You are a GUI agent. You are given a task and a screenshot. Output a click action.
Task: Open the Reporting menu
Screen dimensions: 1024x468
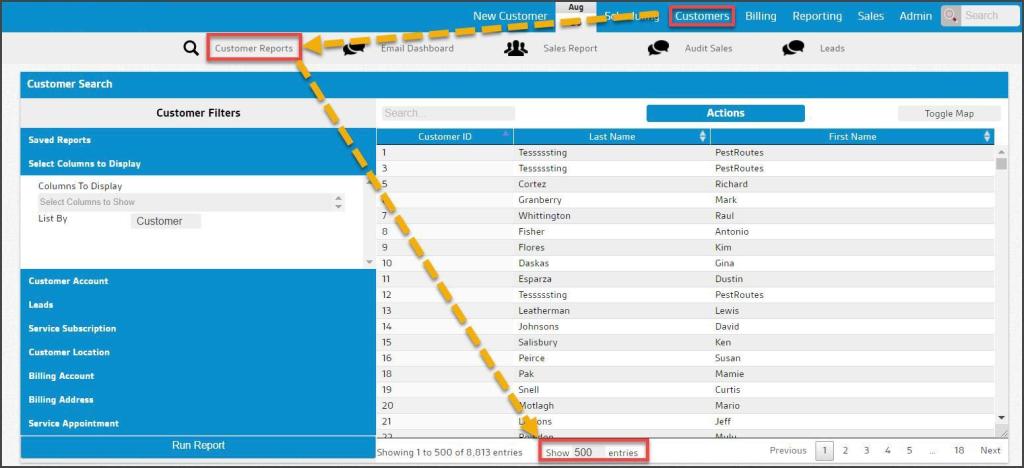(817, 16)
